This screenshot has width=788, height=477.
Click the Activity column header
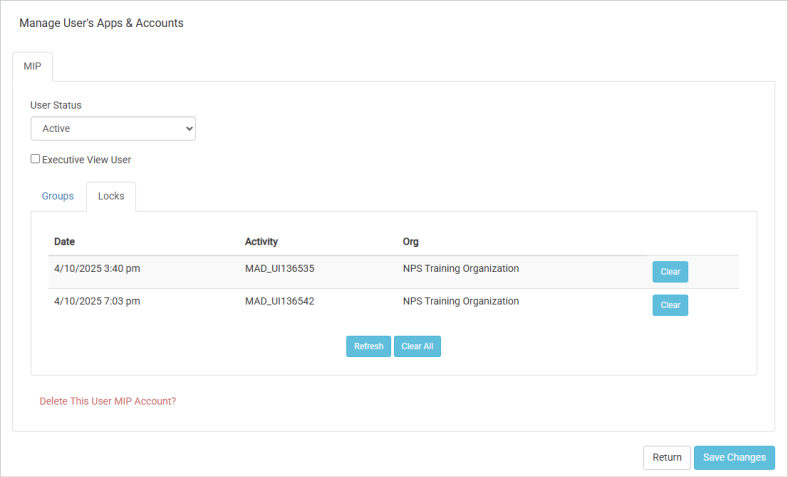point(261,242)
